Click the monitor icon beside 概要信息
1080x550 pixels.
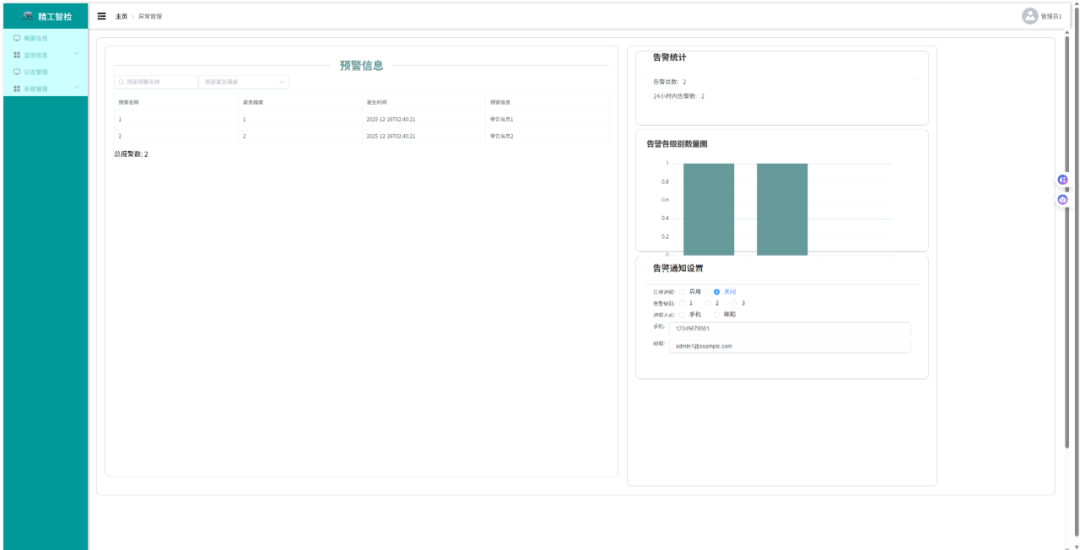[x=17, y=38]
